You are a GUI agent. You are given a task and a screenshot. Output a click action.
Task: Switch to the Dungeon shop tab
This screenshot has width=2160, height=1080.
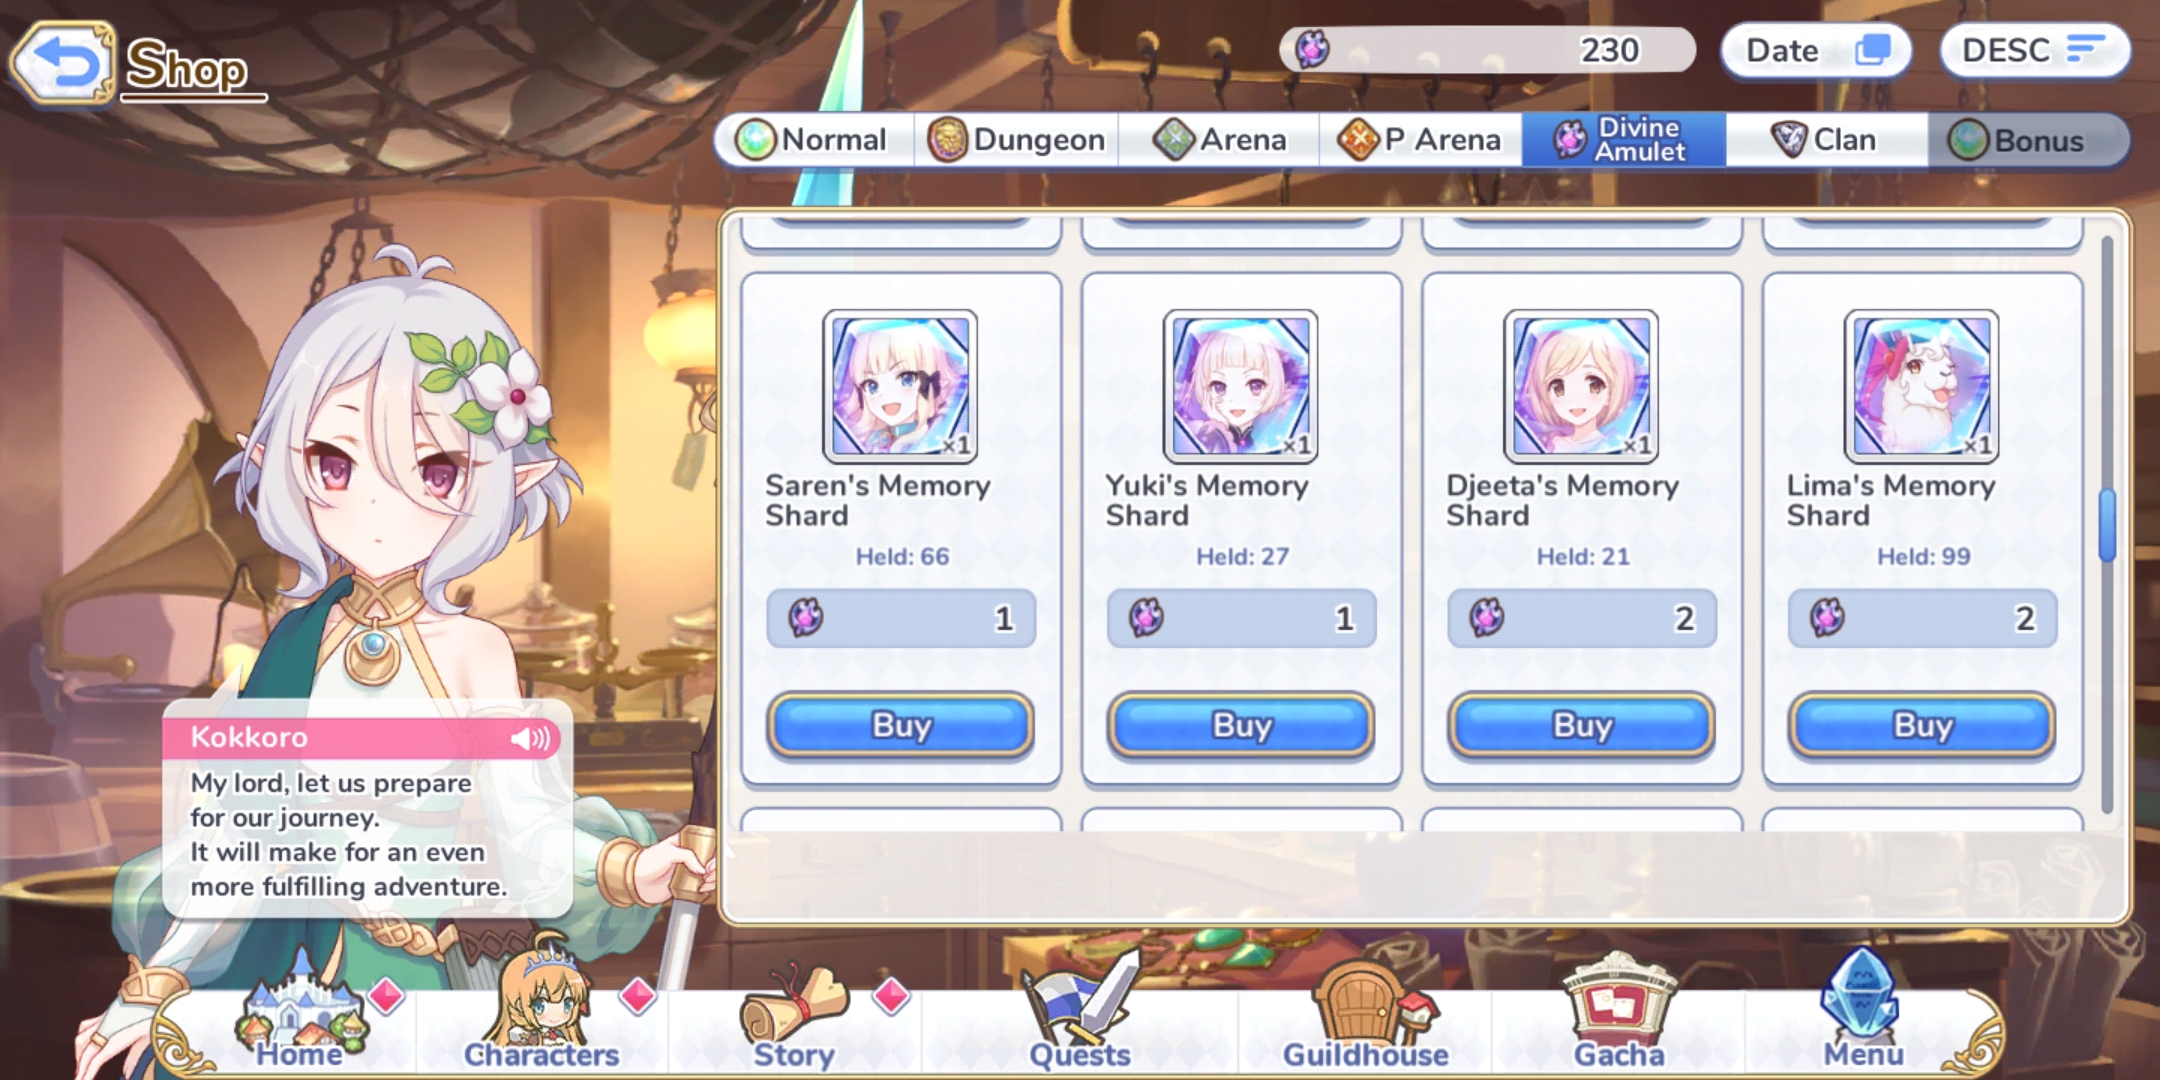(1017, 140)
